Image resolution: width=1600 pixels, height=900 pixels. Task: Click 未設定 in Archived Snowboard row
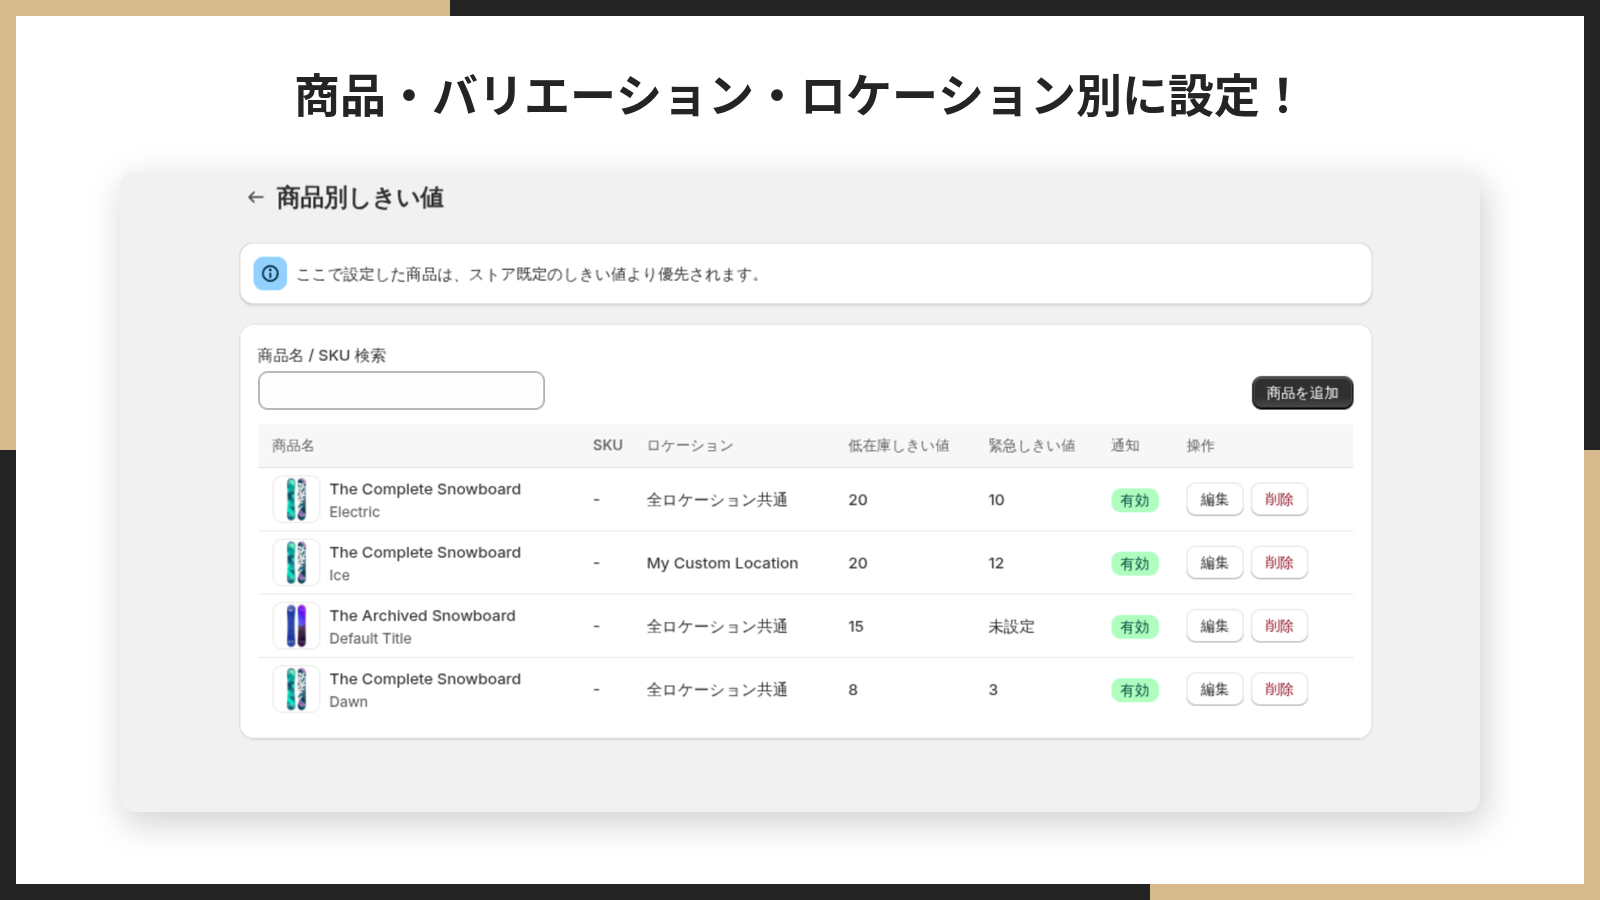[1011, 626]
